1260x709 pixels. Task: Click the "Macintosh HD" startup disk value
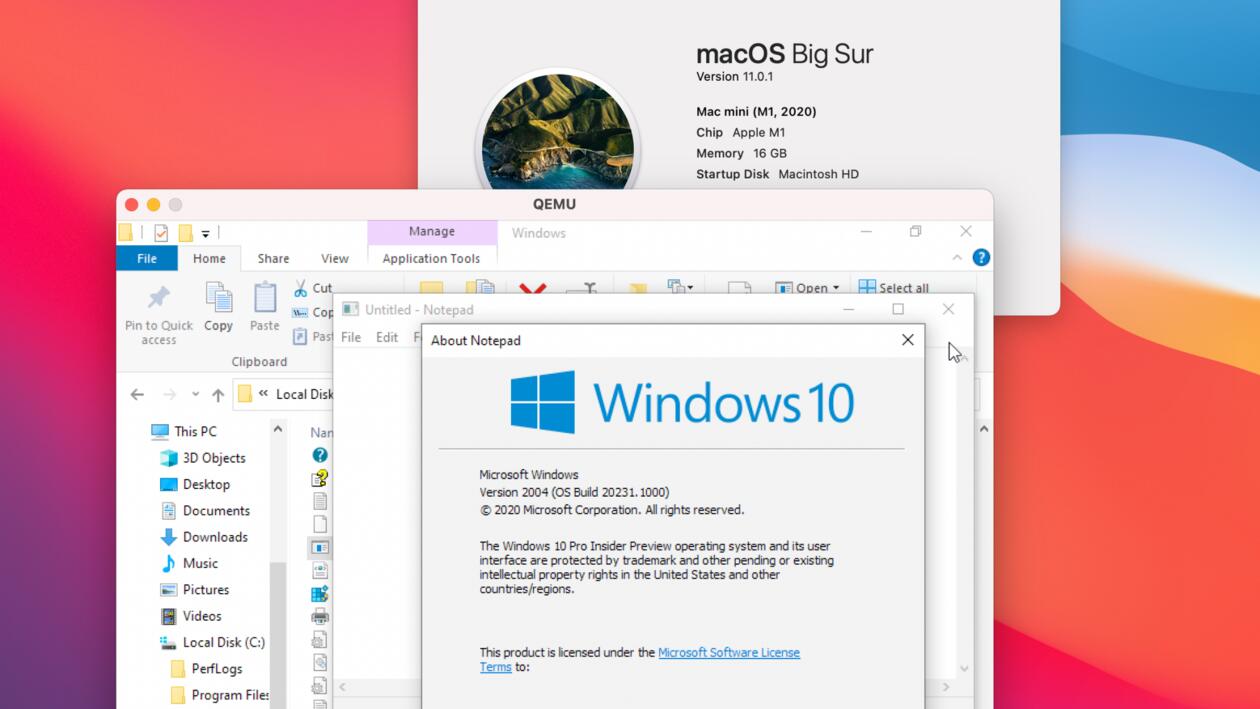click(819, 174)
